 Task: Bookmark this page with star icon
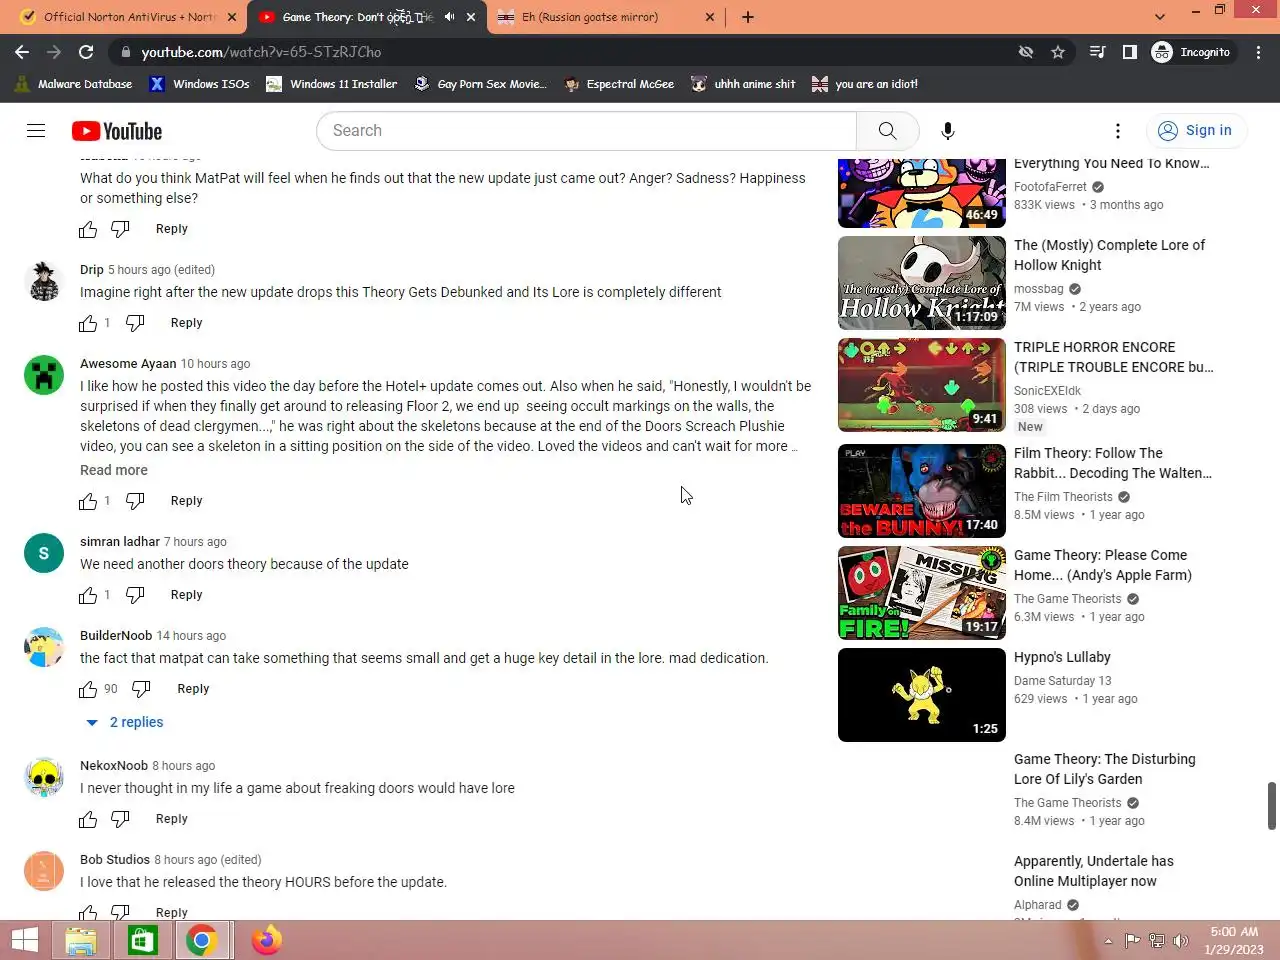(x=1058, y=52)
